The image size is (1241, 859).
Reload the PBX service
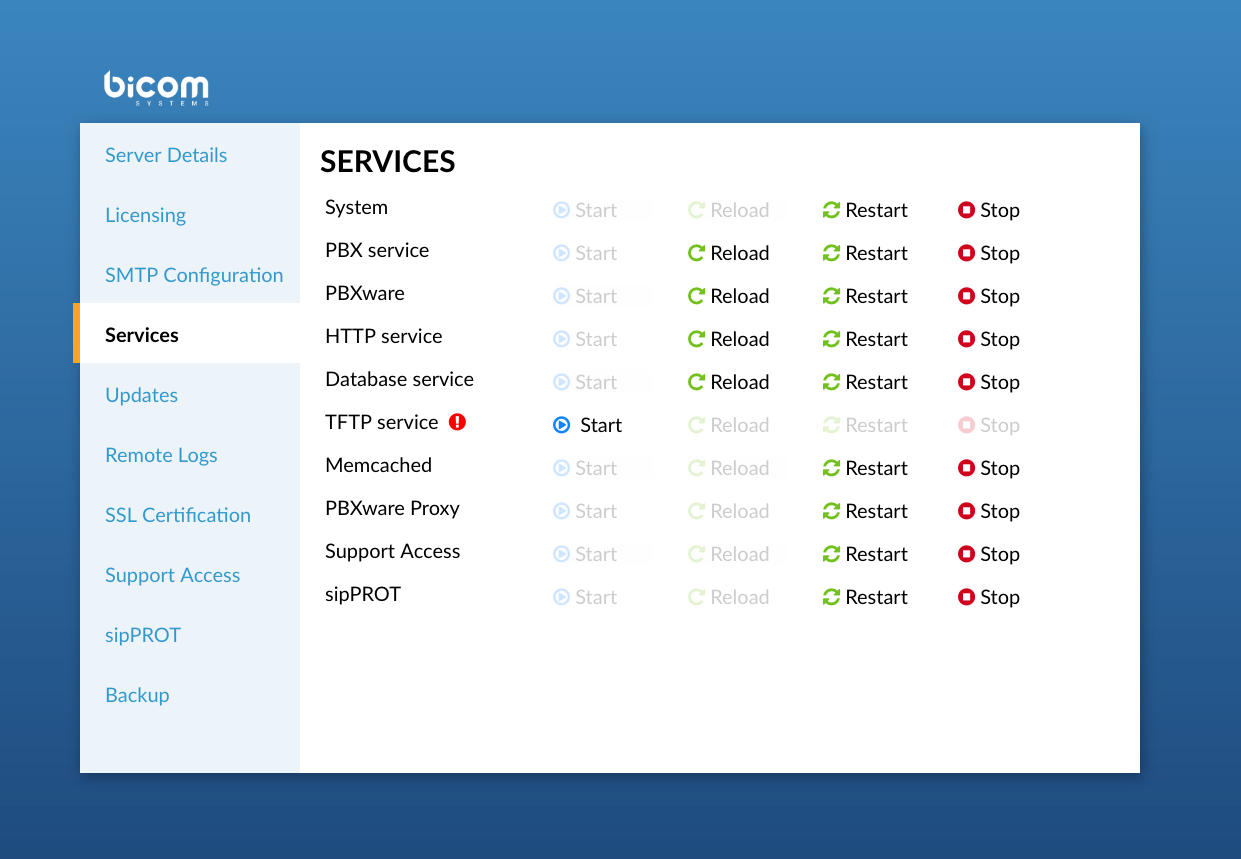click(728, 253)
